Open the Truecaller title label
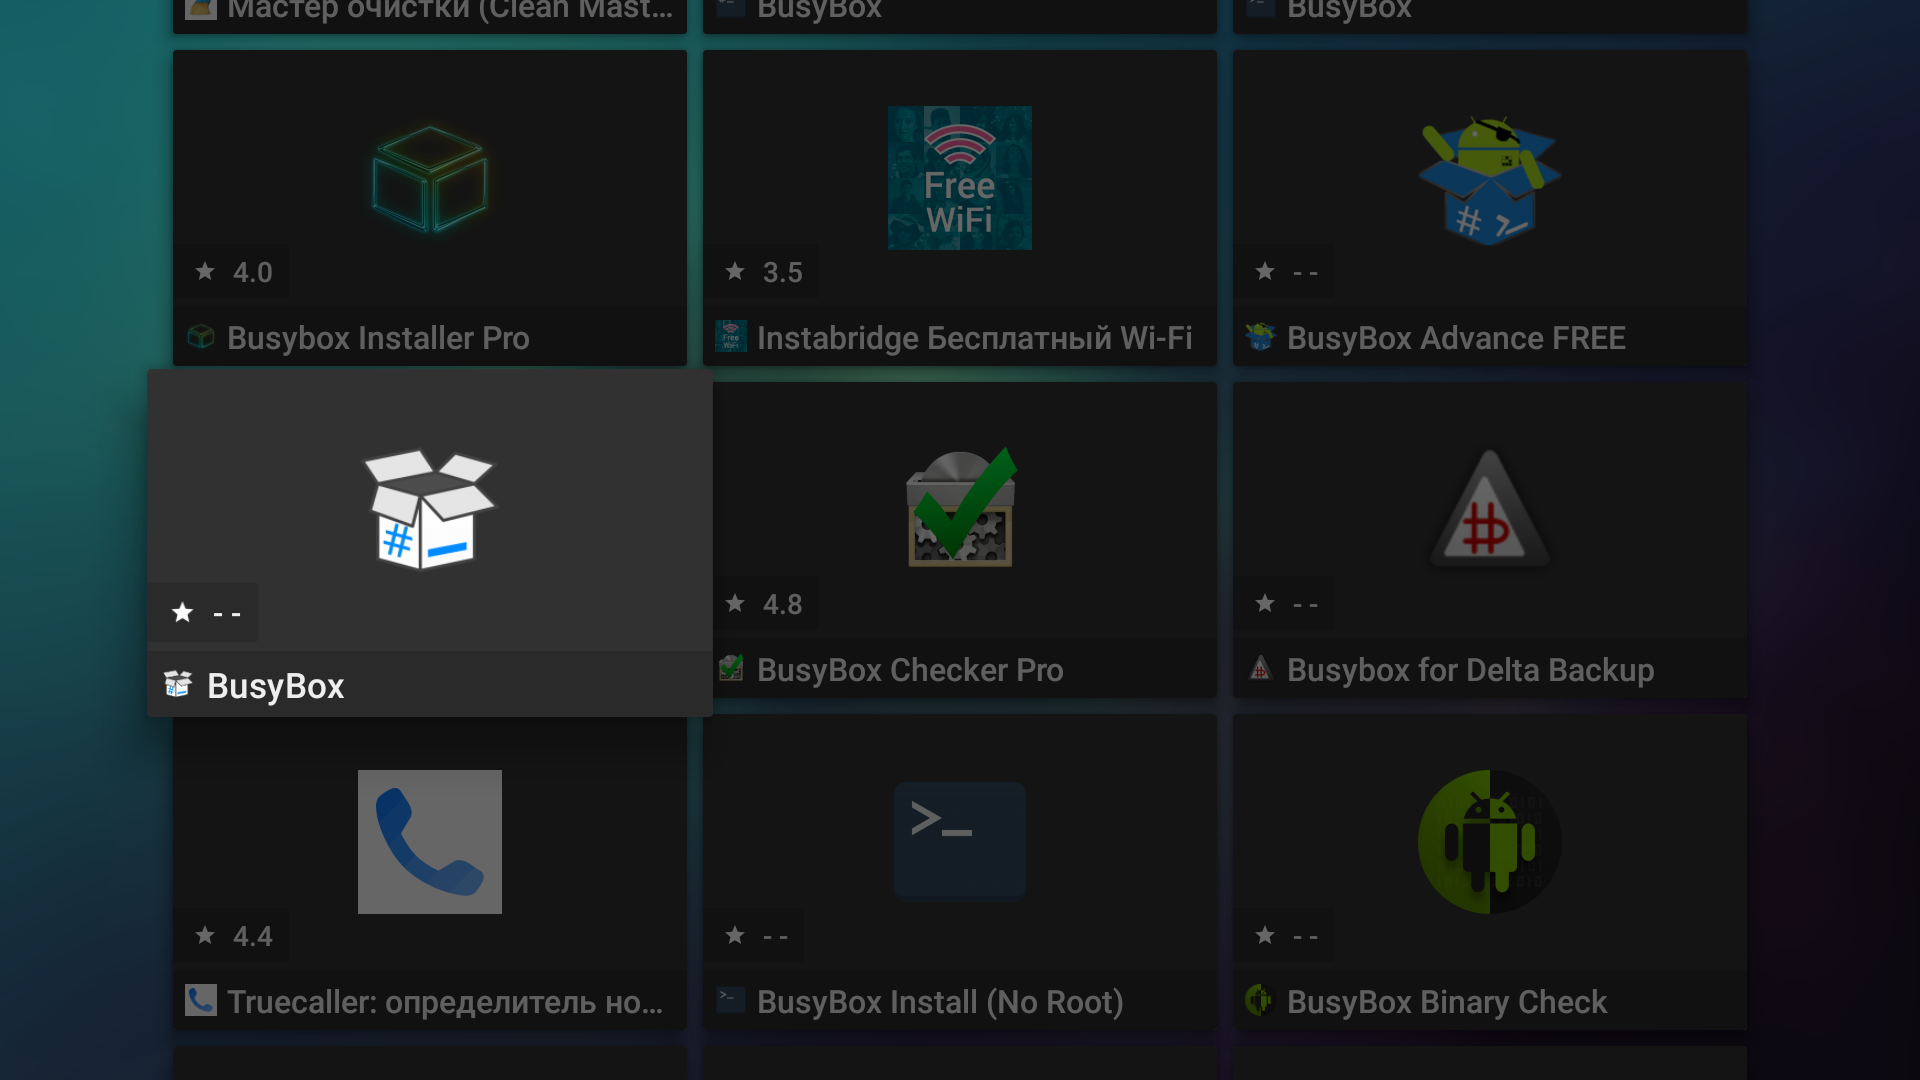The height and width of the screenshot is (1080, 1920). pyautogui.click(x=445, y=1002)
